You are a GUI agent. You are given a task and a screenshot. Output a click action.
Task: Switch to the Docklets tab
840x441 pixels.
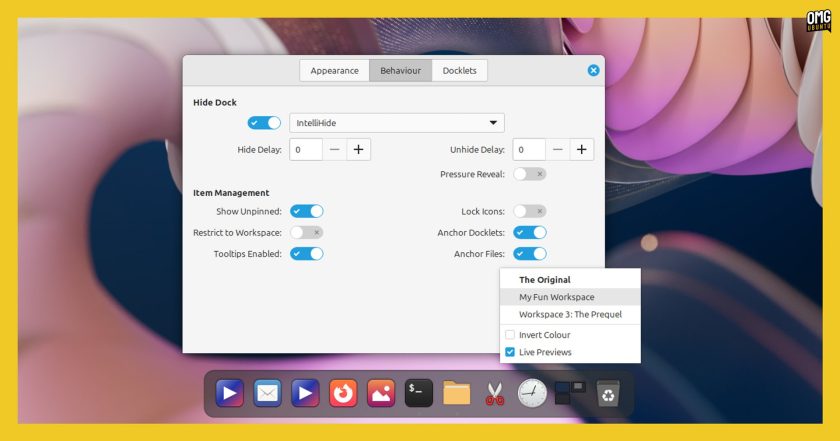pyautogui.click(x=460, y=71)
